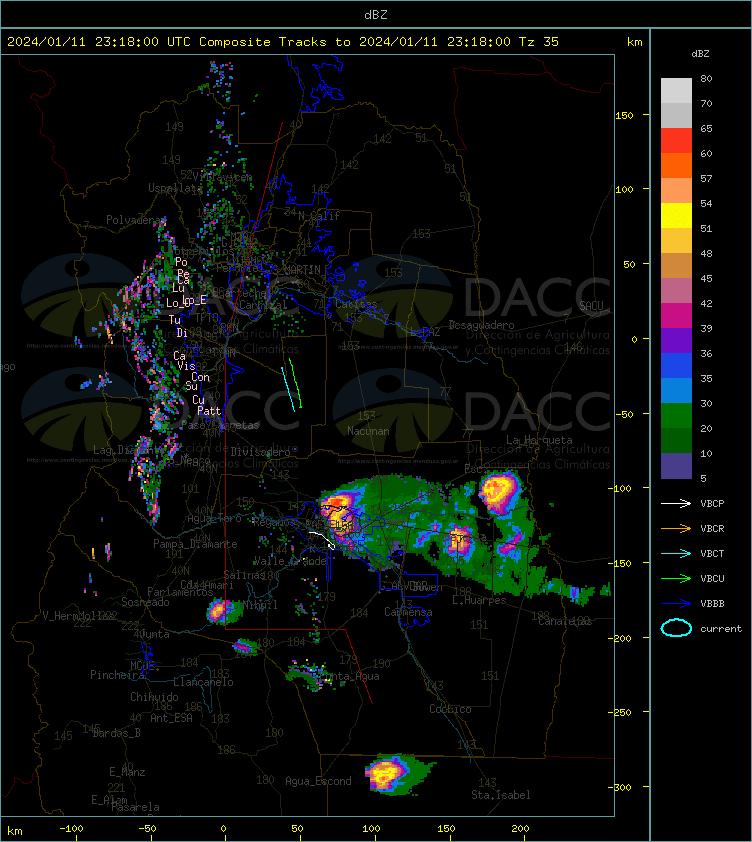Click the cyan VBCT arrow in legend

676,553
